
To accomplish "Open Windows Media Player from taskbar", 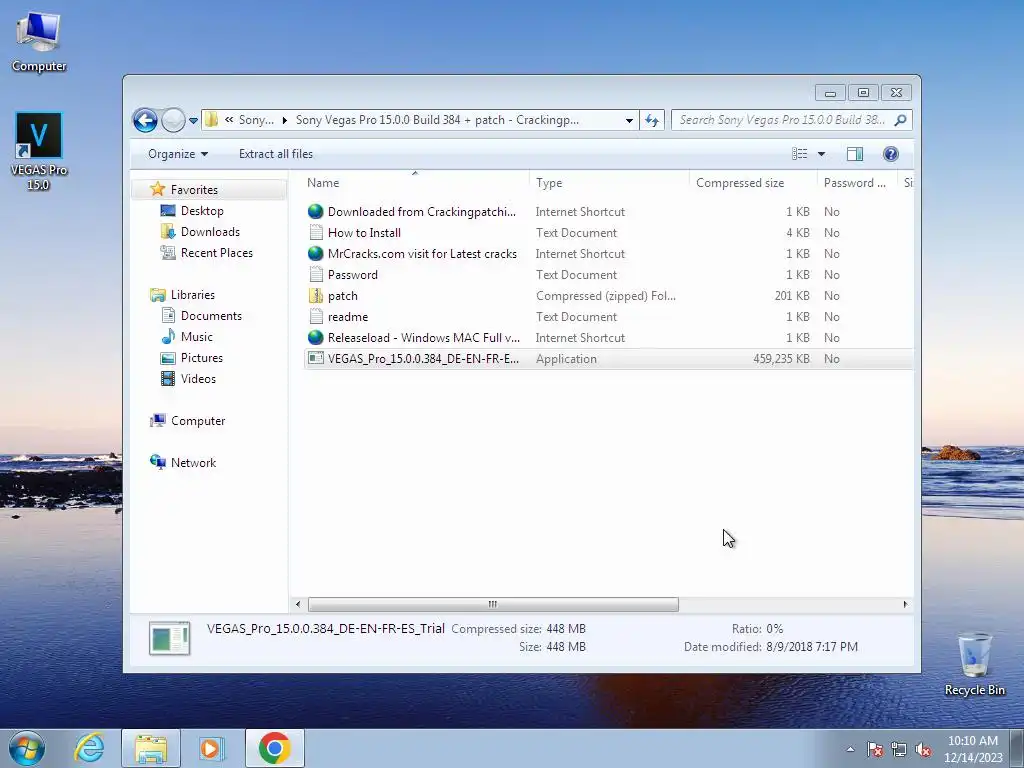I will [x=212, y=748].
